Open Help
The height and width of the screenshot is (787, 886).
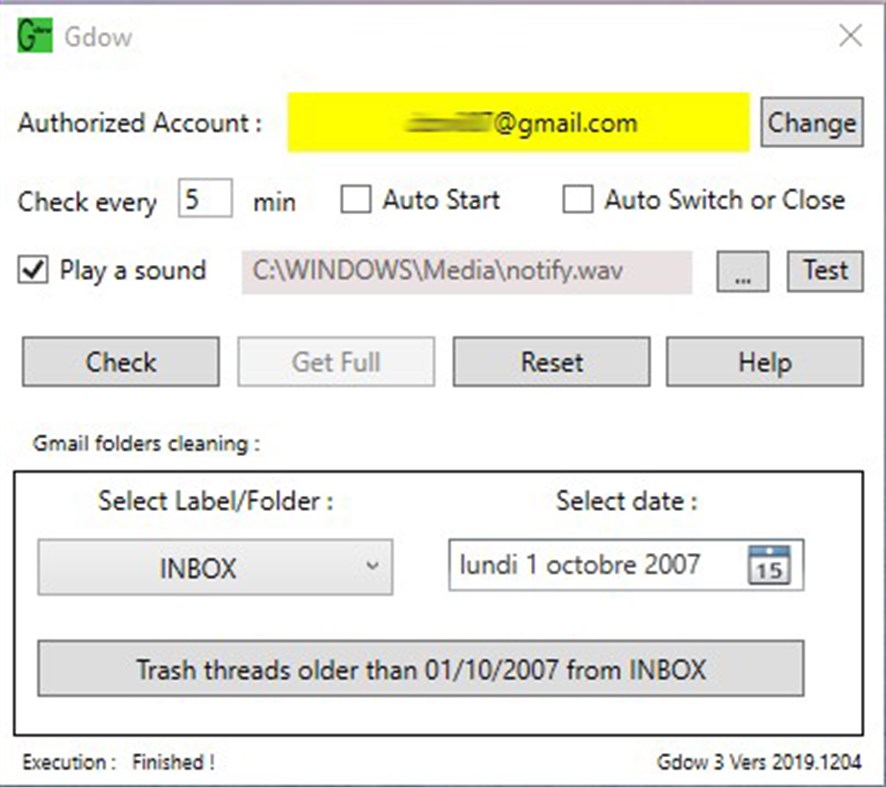764,362
